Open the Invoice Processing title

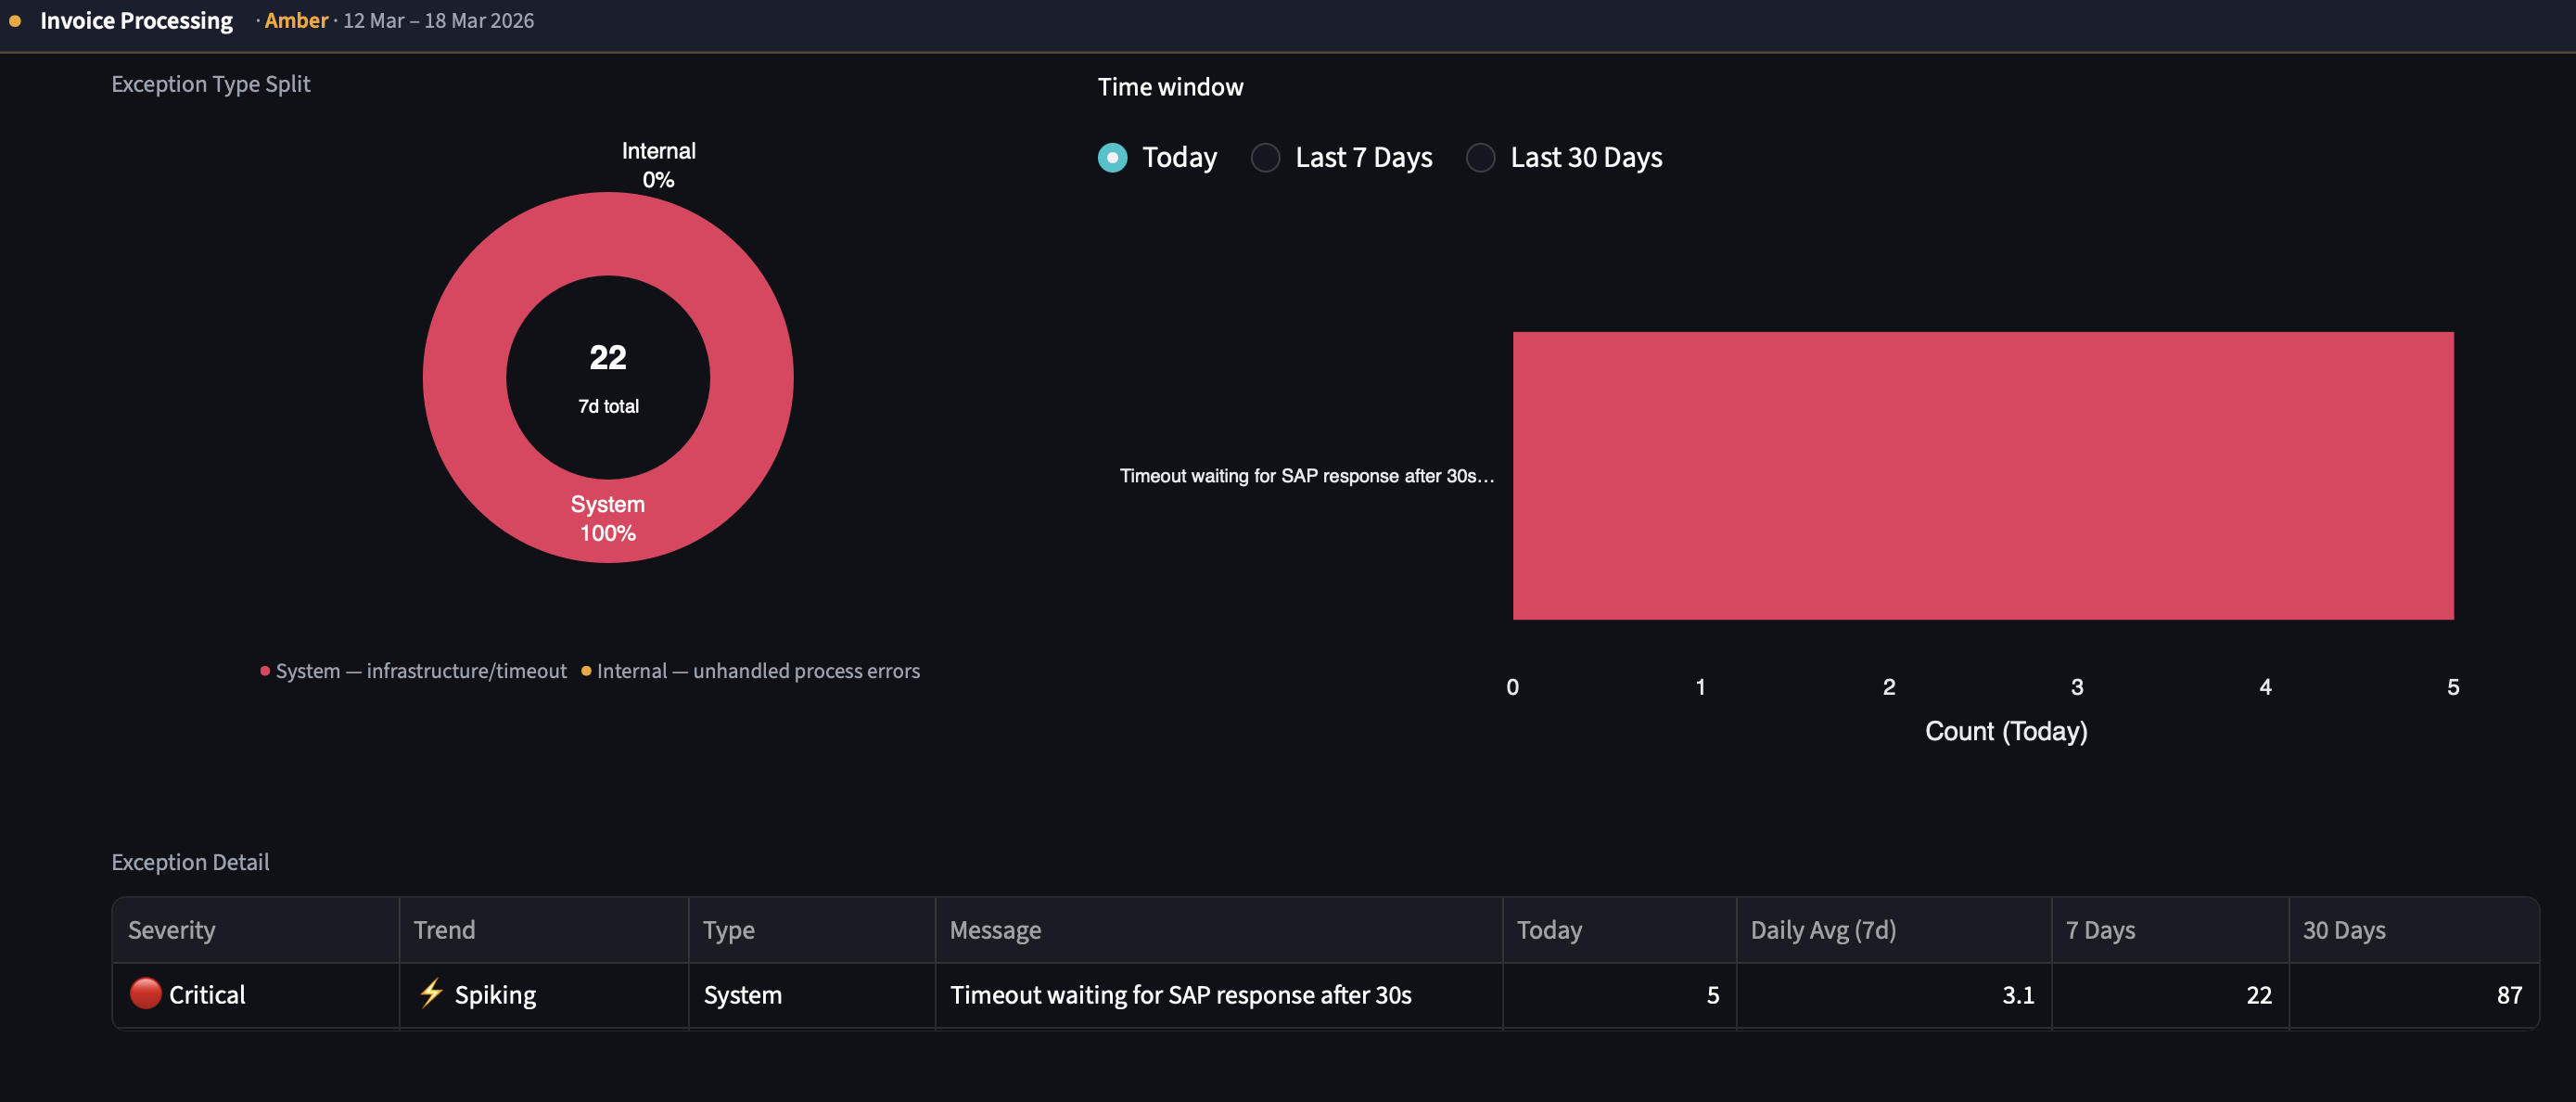click(136, 20)
